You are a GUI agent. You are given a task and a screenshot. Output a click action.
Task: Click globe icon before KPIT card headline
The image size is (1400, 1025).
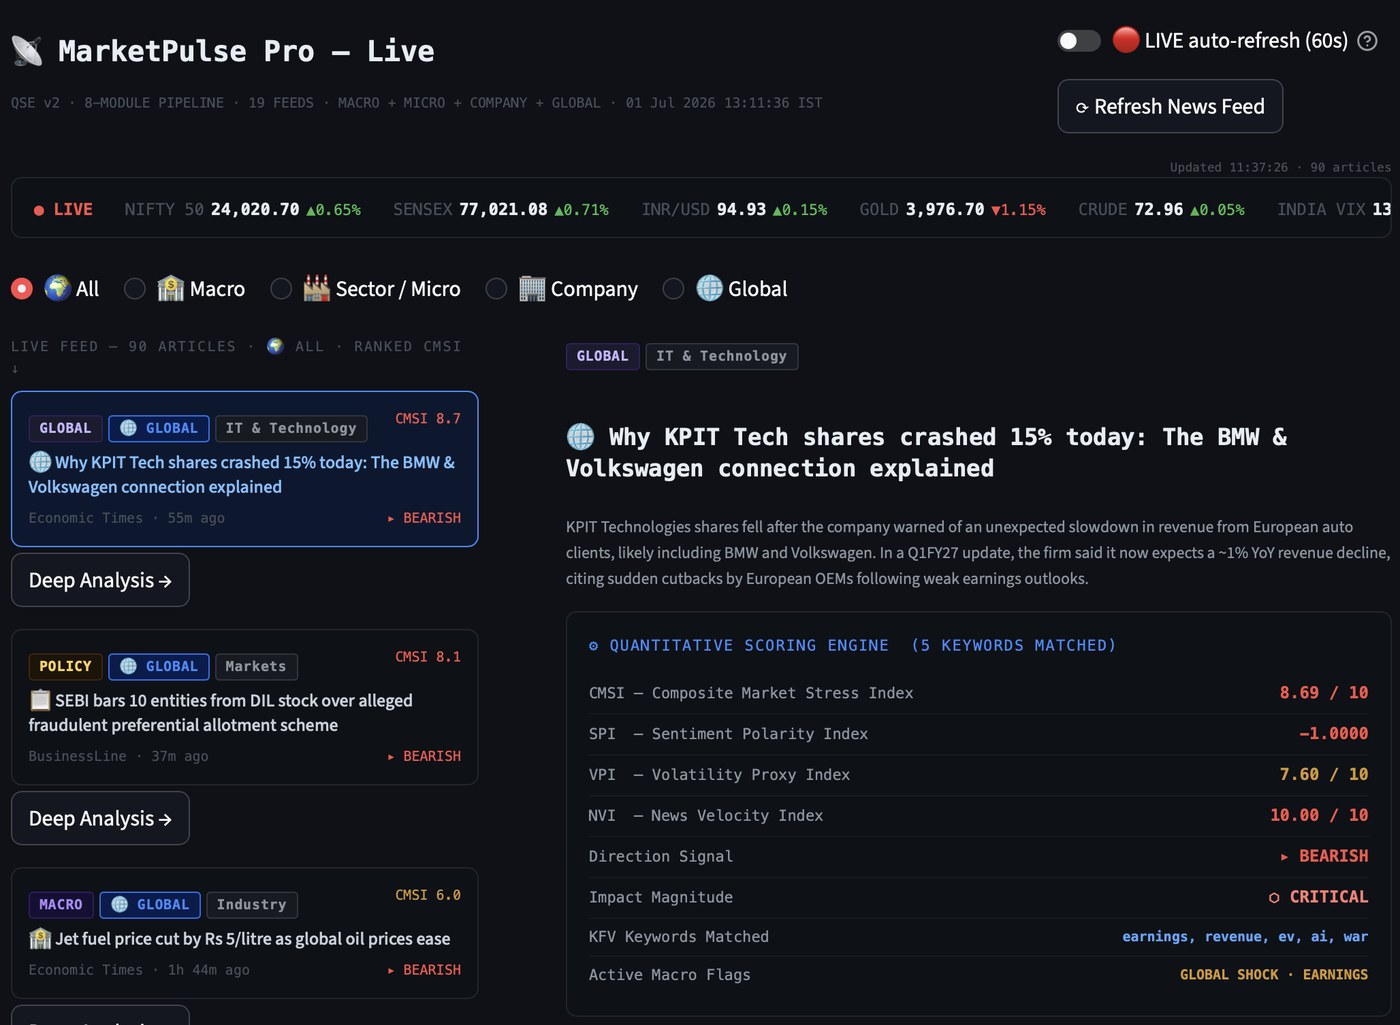[40, 462]
